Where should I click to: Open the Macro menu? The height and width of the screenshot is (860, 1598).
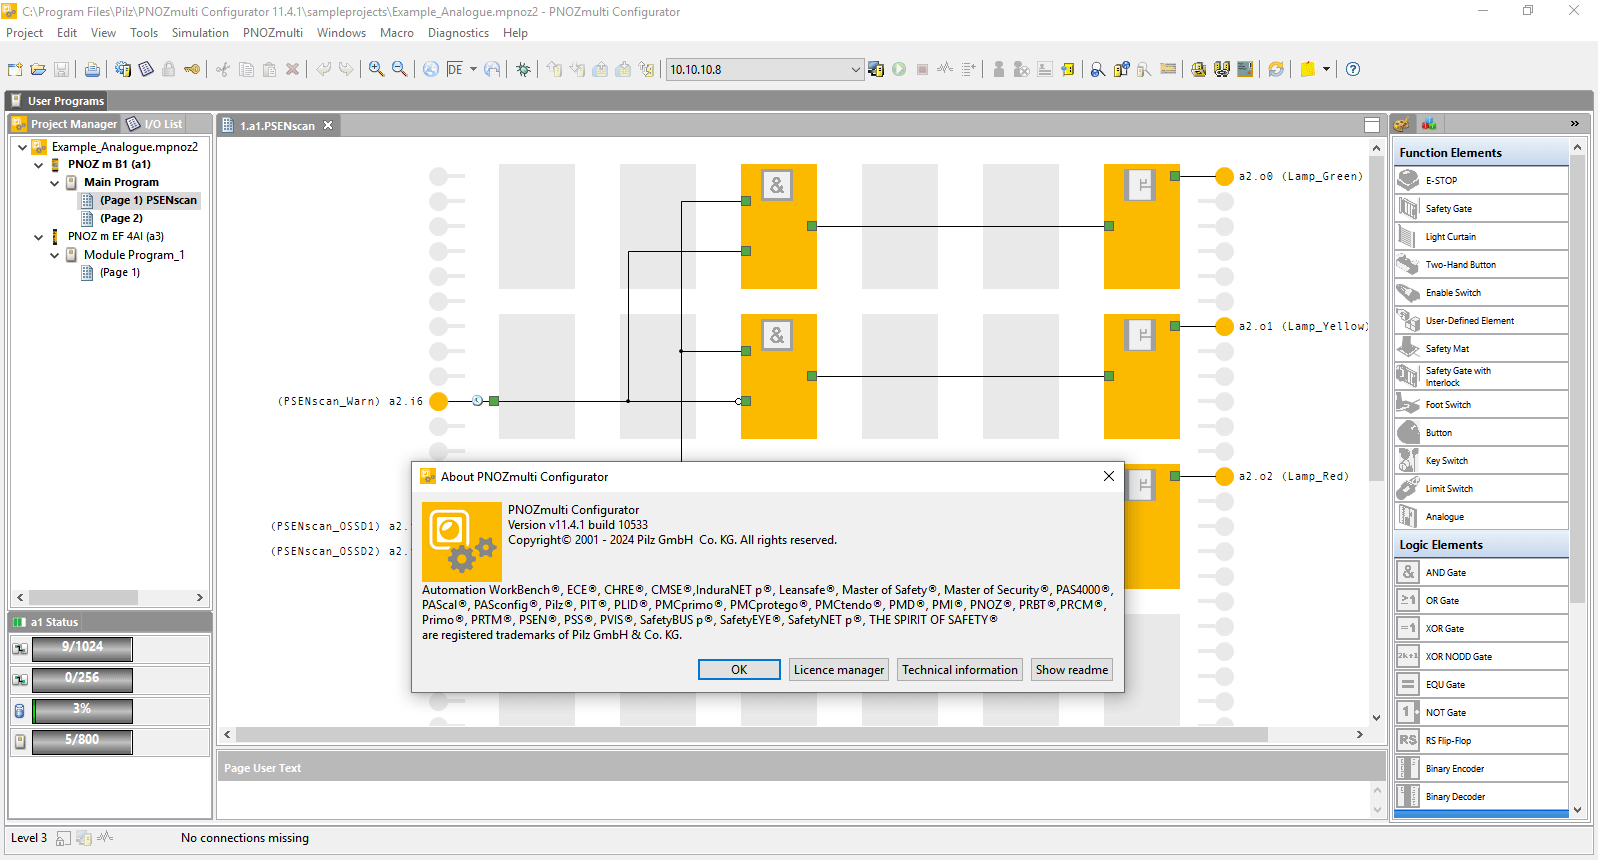(x=397, y=33)
